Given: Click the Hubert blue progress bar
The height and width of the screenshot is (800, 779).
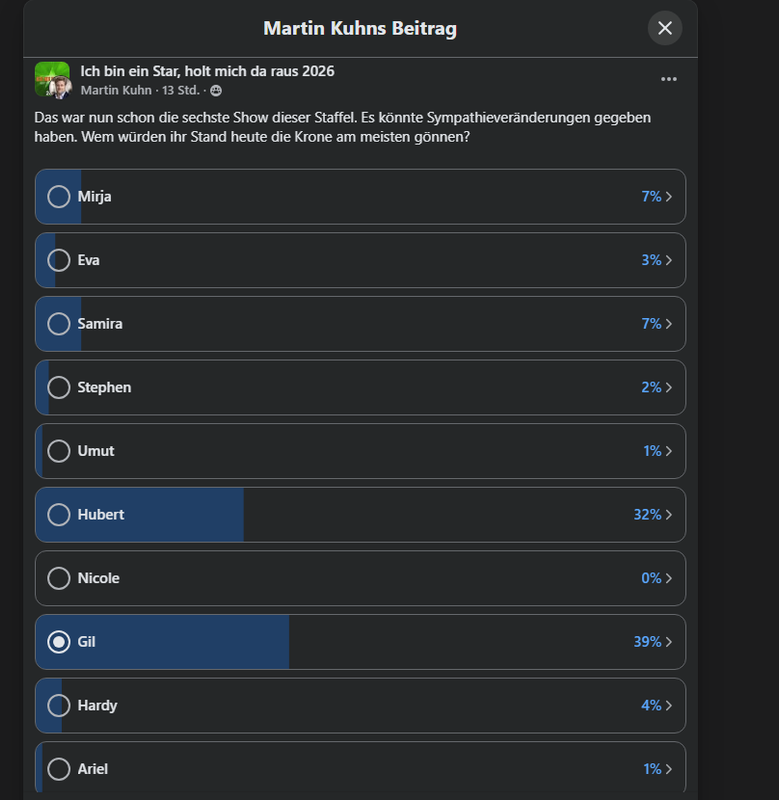Looking at the screenshot, I should (180, 515).
